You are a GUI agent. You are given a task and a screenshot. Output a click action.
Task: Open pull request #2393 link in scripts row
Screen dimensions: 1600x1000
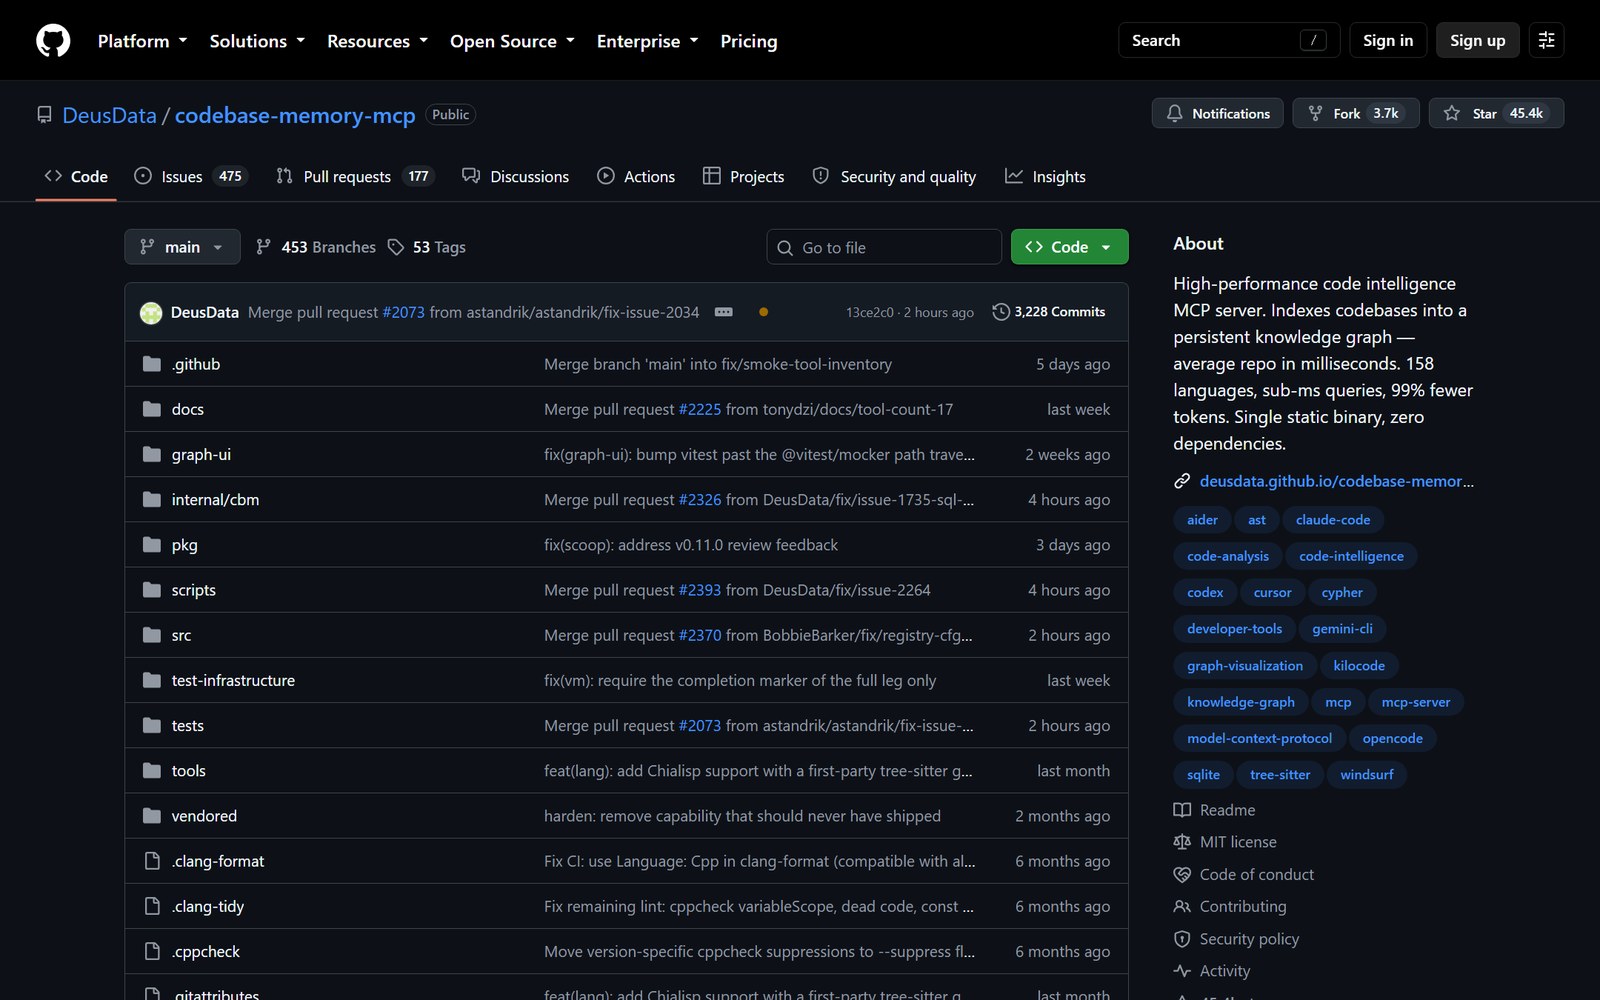700,590
